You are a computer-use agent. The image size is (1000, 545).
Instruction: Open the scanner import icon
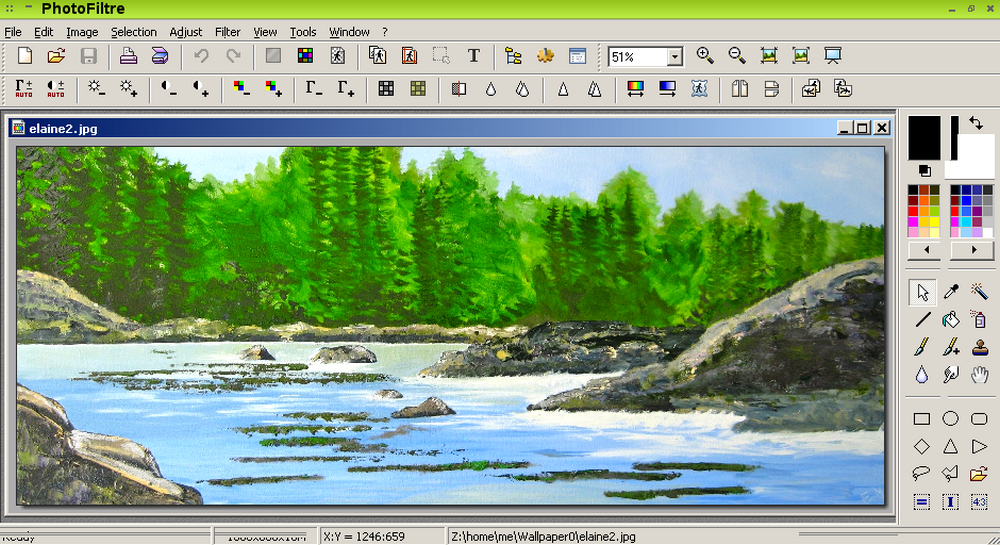coord(160,56)
